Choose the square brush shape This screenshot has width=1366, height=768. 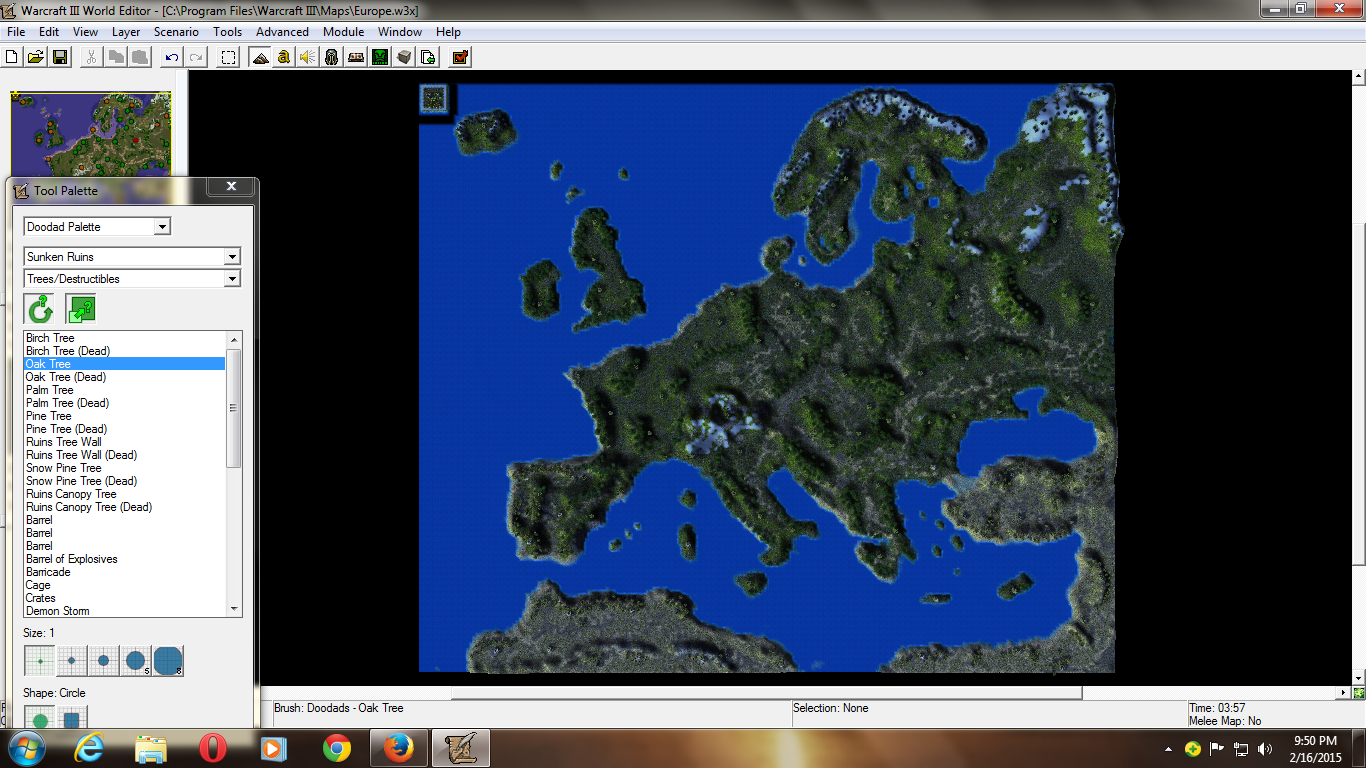[71, 718]
